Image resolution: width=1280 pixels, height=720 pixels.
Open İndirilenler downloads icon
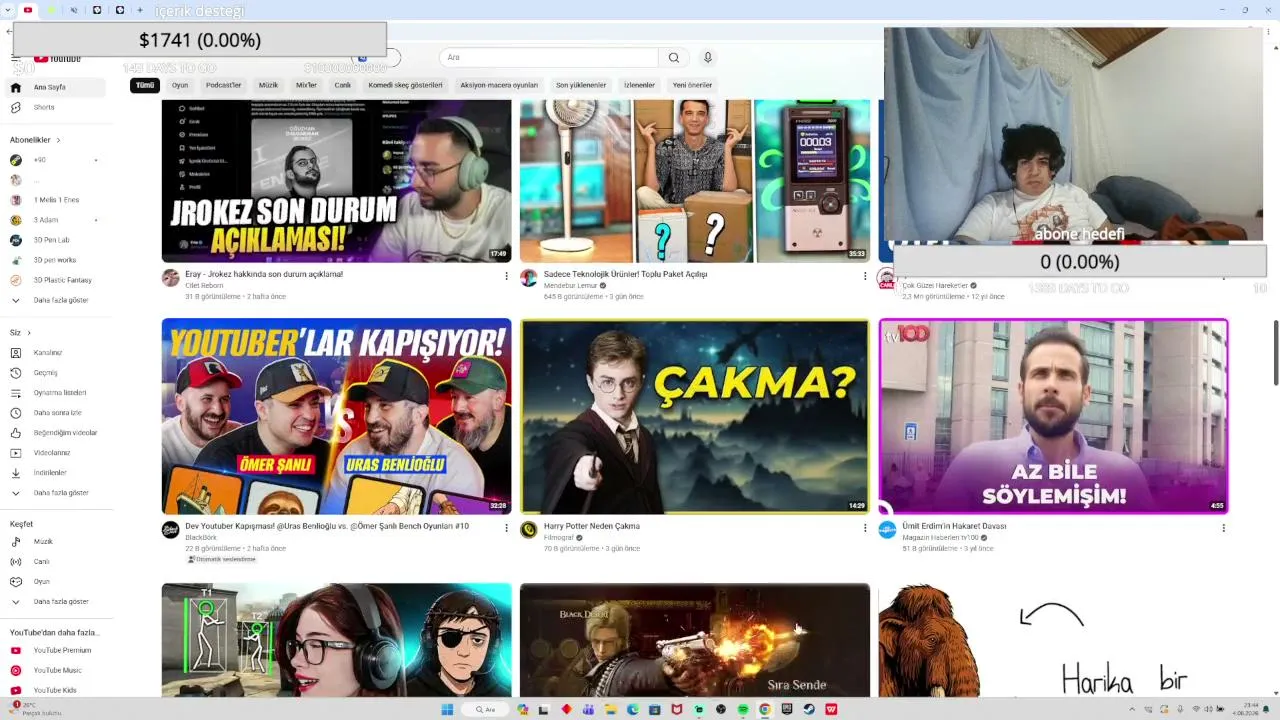15,473
